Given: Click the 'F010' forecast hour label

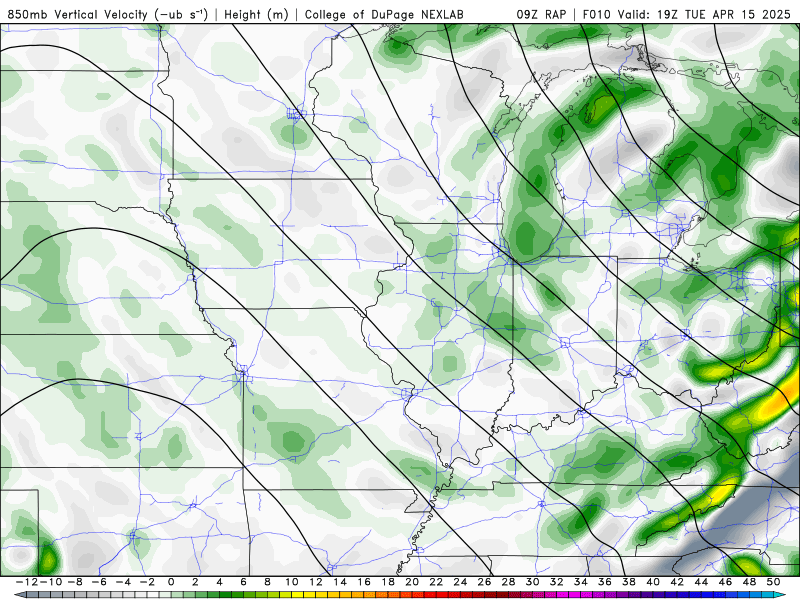Looking at the screenshot, I should pos(597,14).
